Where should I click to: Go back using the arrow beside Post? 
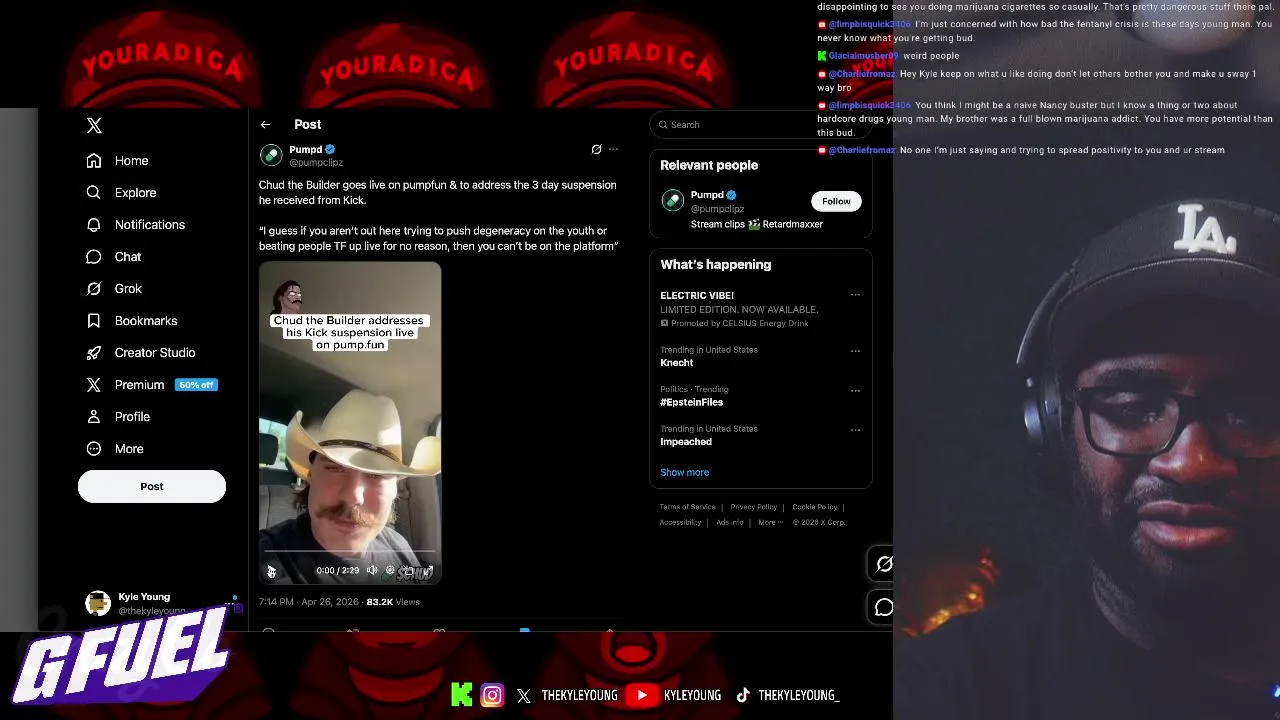265,125
